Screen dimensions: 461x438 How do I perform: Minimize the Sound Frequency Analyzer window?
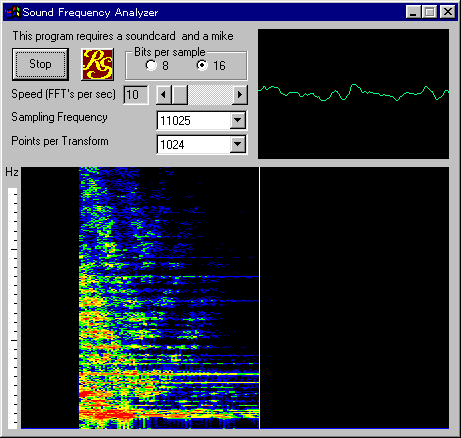413,12
